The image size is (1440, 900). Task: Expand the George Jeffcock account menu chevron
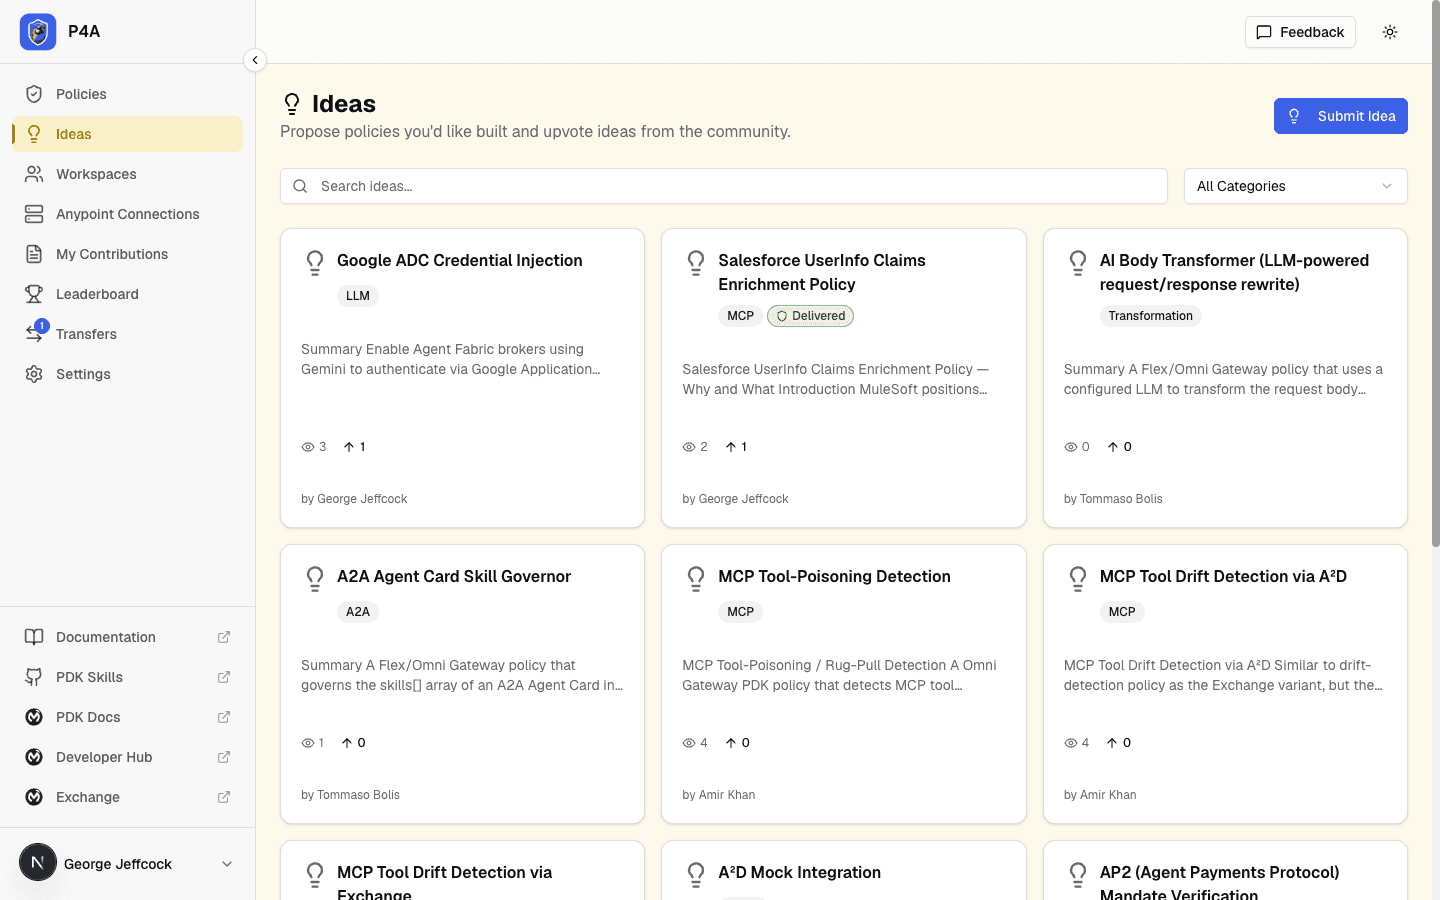pyautogui.click(x=227, y=864)
